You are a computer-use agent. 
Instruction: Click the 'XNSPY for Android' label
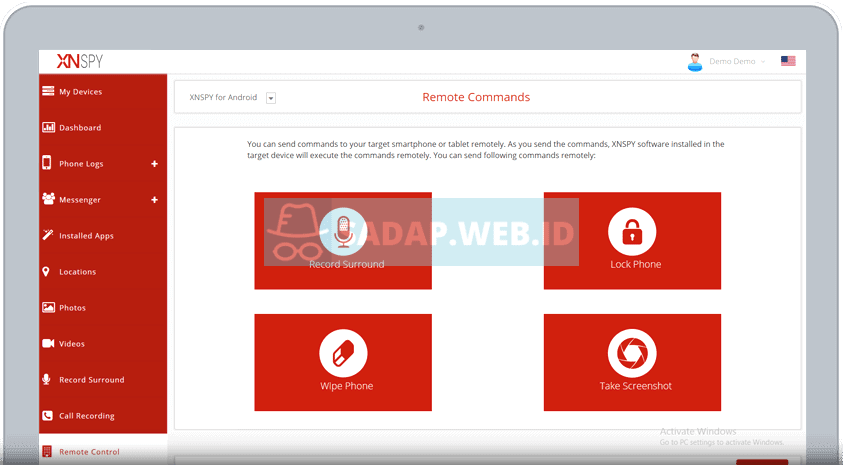click(223, 97)
